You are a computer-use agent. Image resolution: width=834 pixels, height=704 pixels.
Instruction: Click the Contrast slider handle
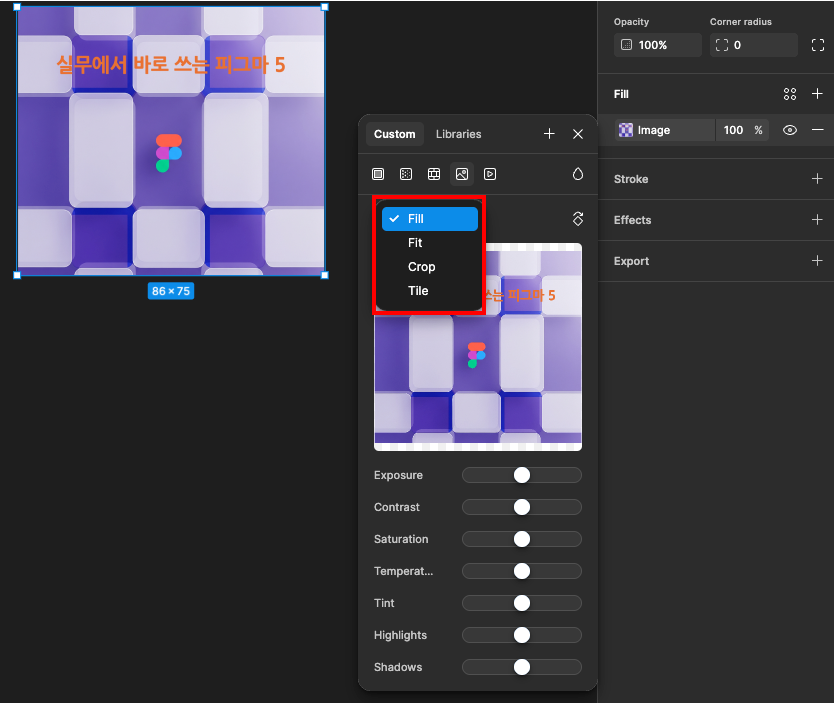point(522,507)
